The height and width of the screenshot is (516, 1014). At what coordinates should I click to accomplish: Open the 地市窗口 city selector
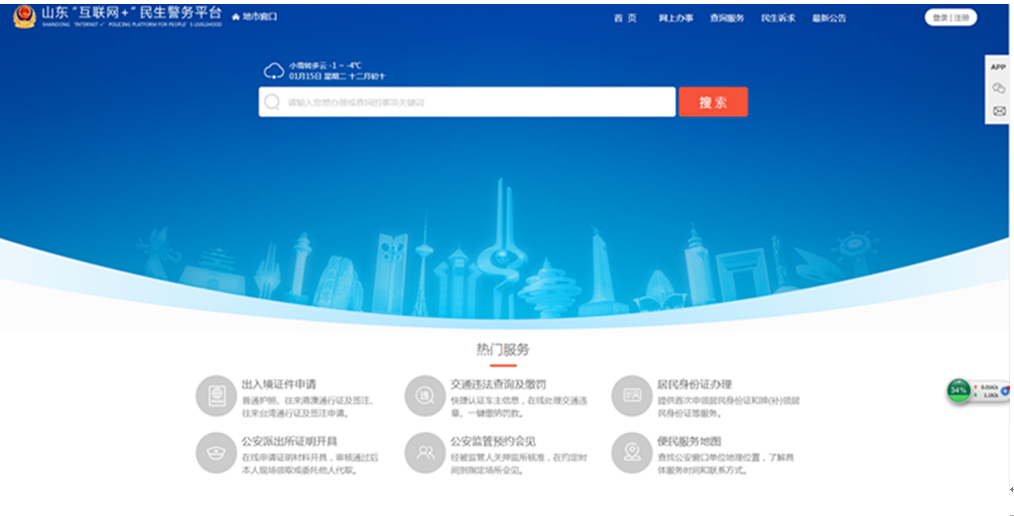255,17
